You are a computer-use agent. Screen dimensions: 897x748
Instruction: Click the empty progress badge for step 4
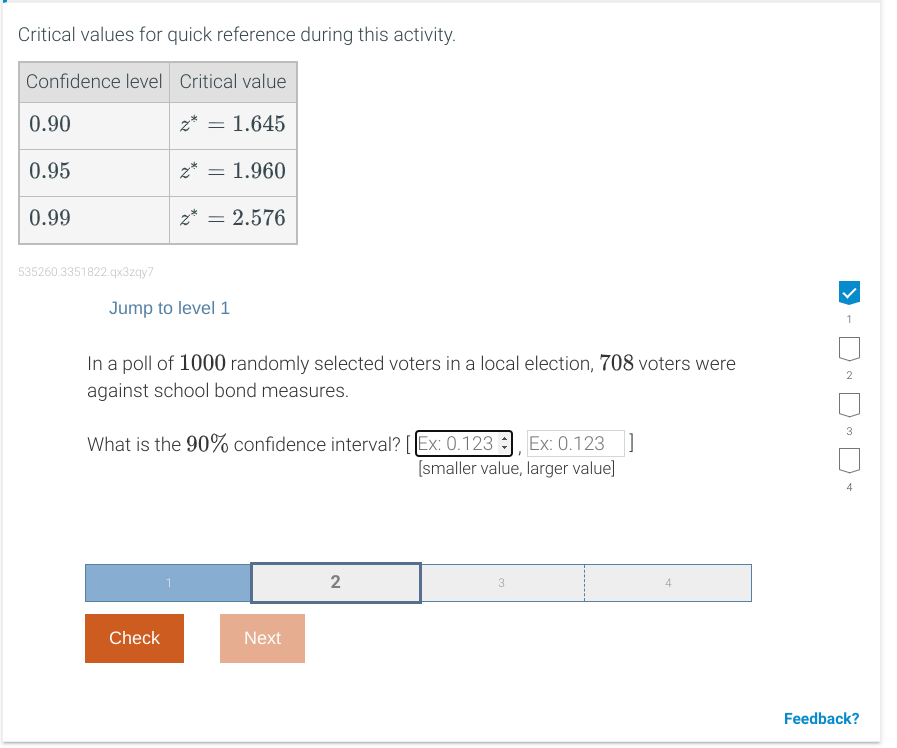coord(849,460)
